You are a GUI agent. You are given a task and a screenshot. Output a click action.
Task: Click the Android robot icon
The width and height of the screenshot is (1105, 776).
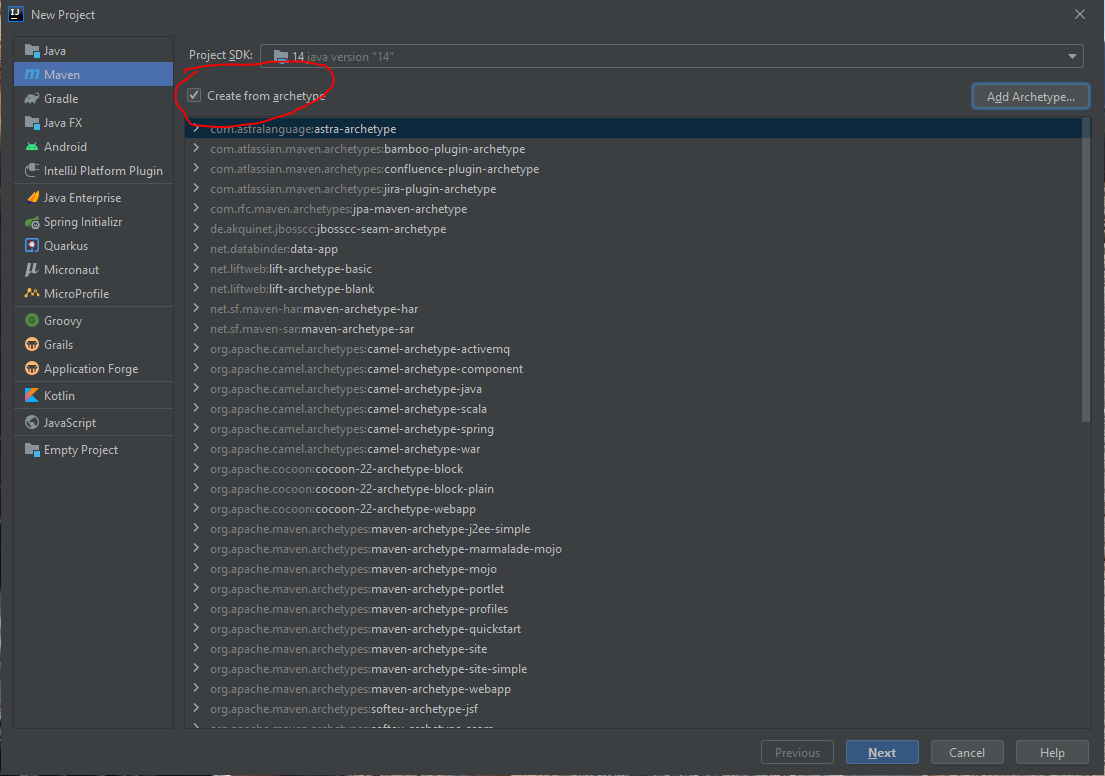click(32, 147)
